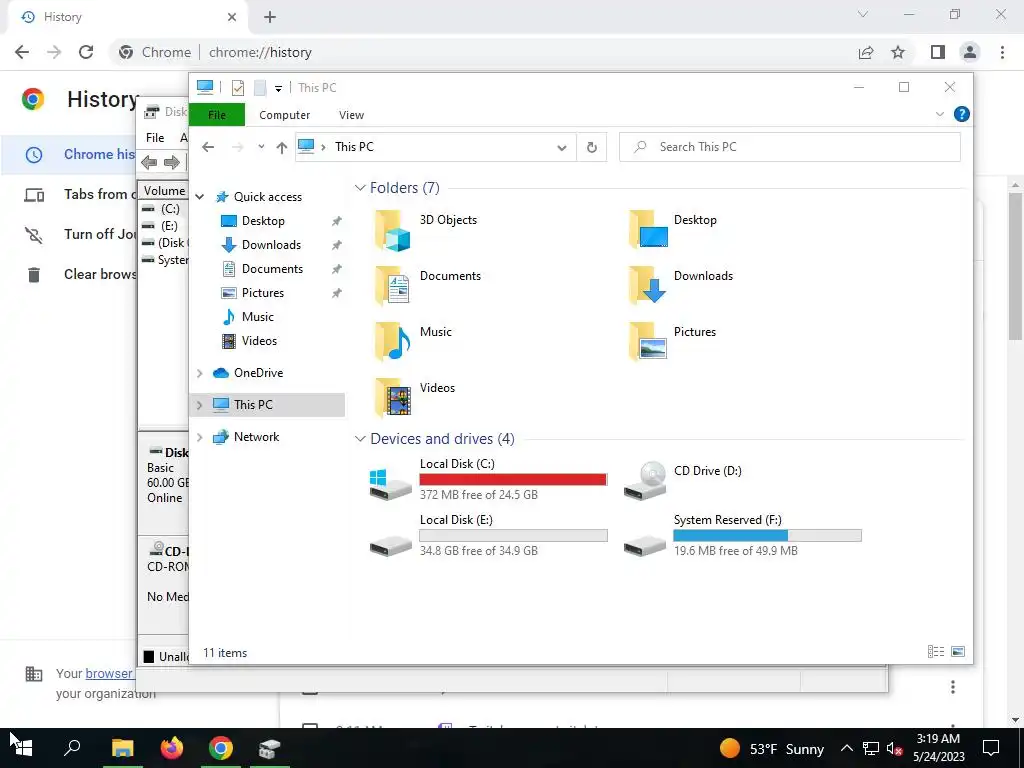
Task: Open File menu in Disk Management
Action: point(155,138)
